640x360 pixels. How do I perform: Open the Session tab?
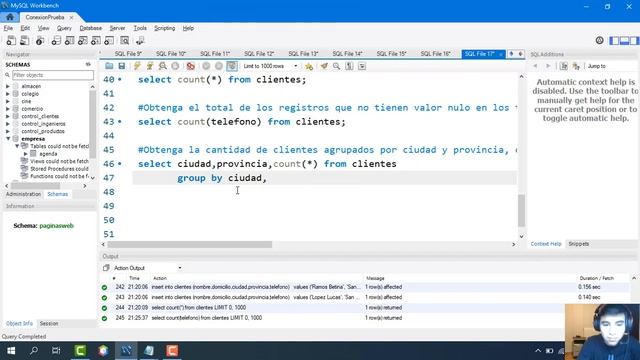point(49,323)
